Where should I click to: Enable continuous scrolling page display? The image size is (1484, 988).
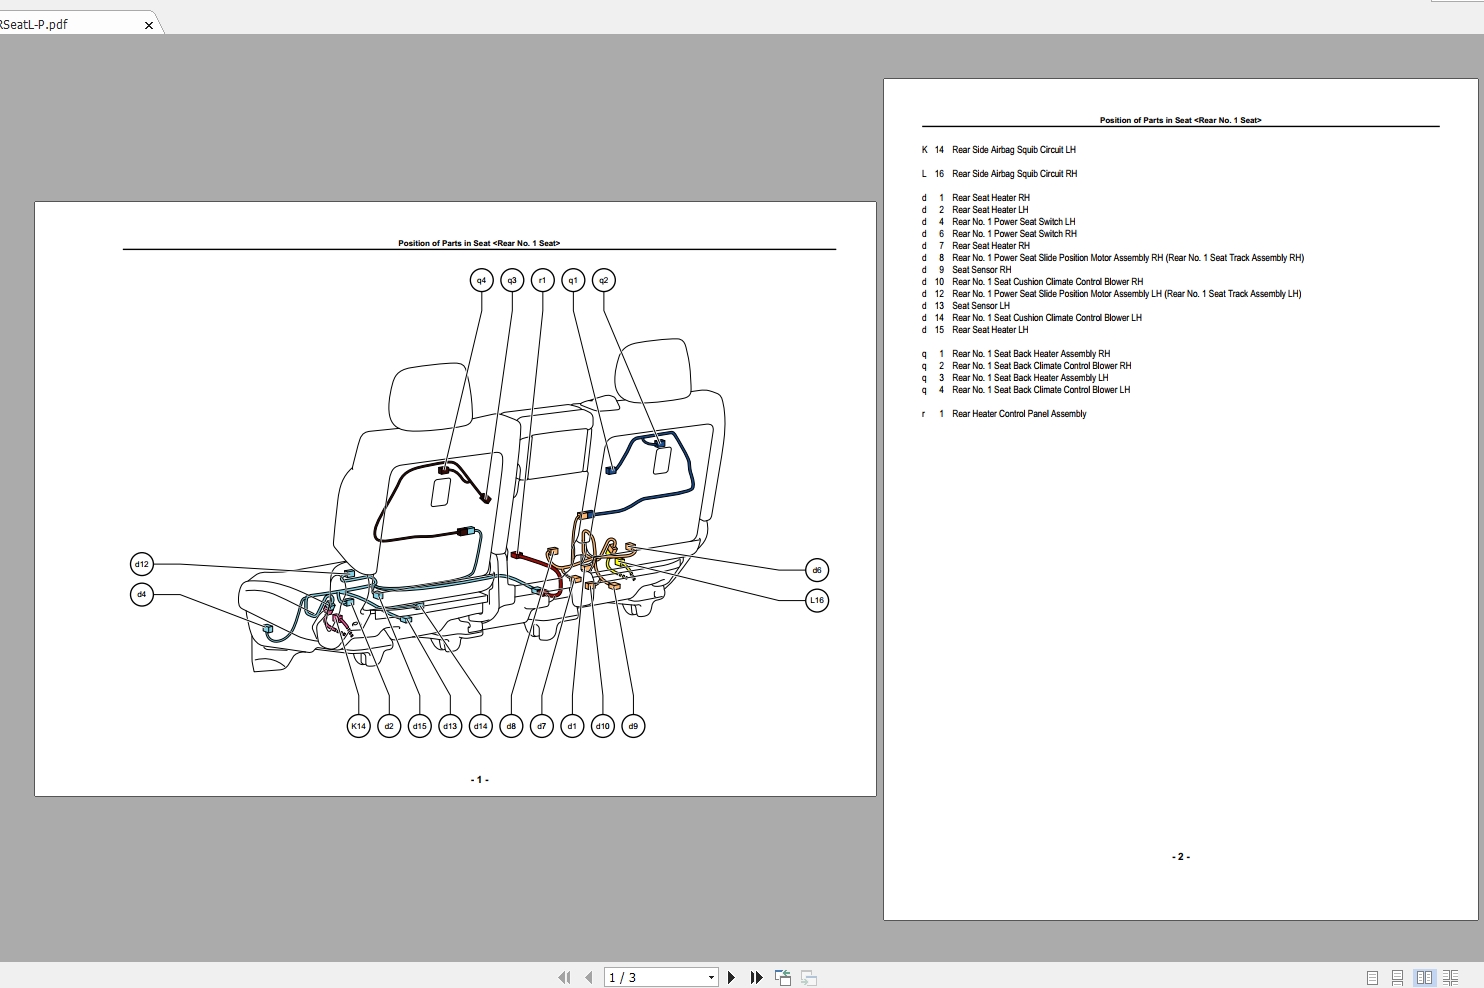click(x=1397, y=977)
